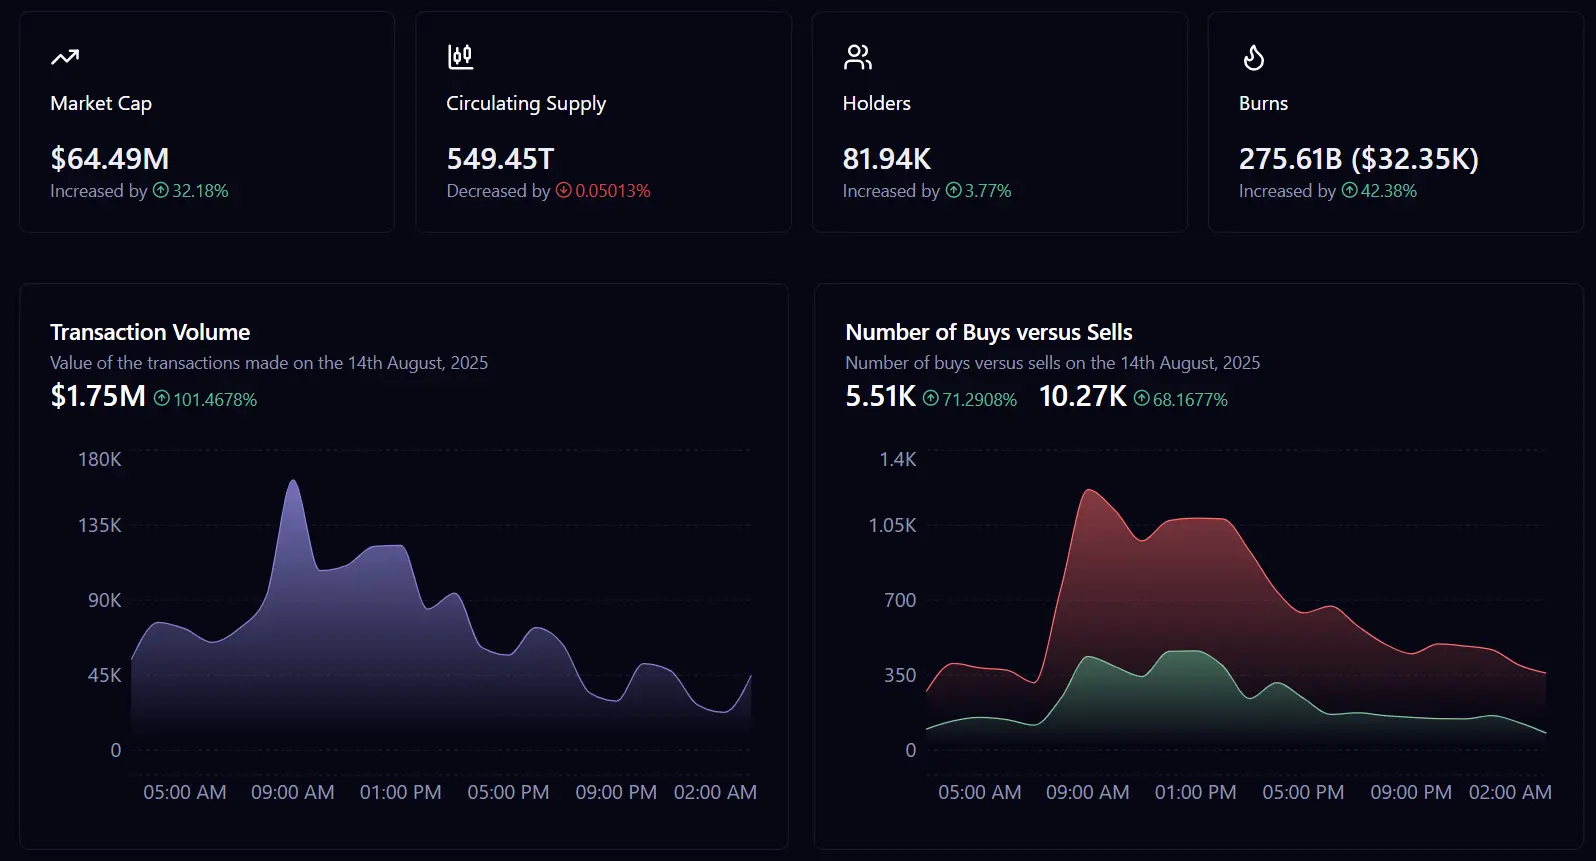Click the Circulating Supply candlestick icon
Image resolution: width=1596 pixels, height=861 pixels.
[460, 57]
